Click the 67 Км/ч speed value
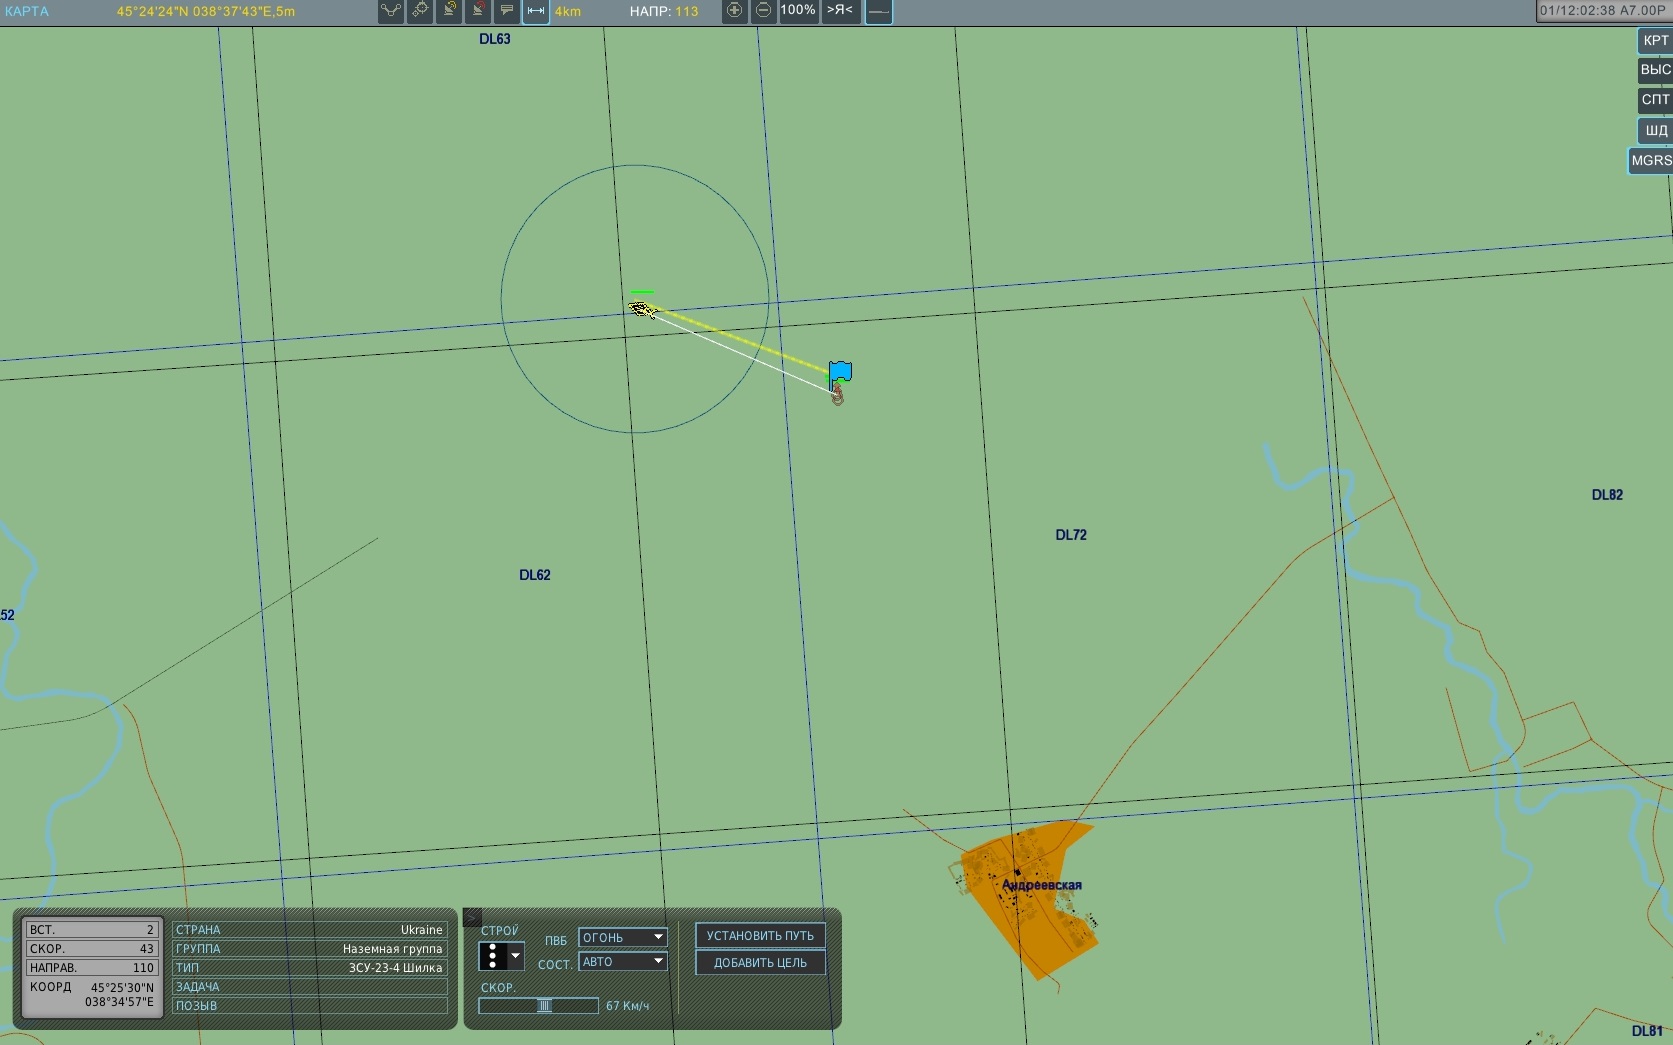Viewport: 1673px width, 1045px height. click(x=628, y=1006)
